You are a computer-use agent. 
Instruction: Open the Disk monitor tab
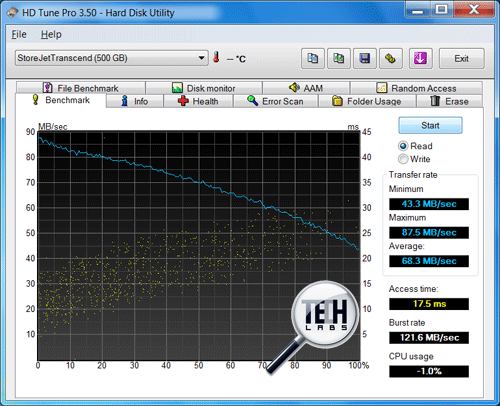204,88
